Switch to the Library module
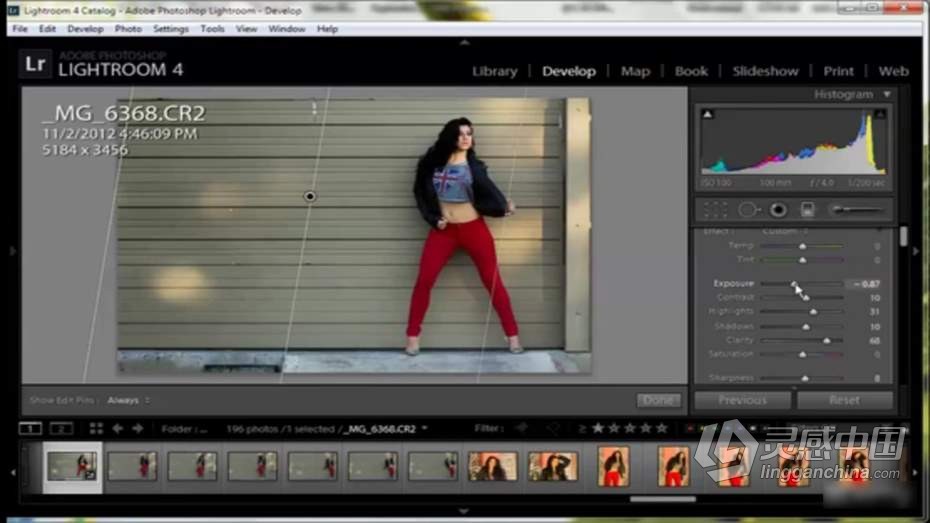Screen dimensions: 930x523 coord(495,71)
